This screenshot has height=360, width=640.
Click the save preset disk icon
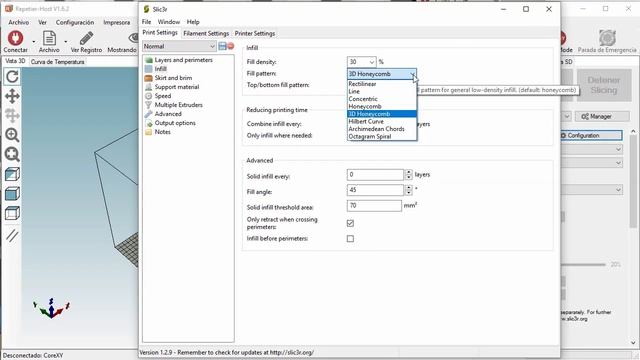click(222, 46)
